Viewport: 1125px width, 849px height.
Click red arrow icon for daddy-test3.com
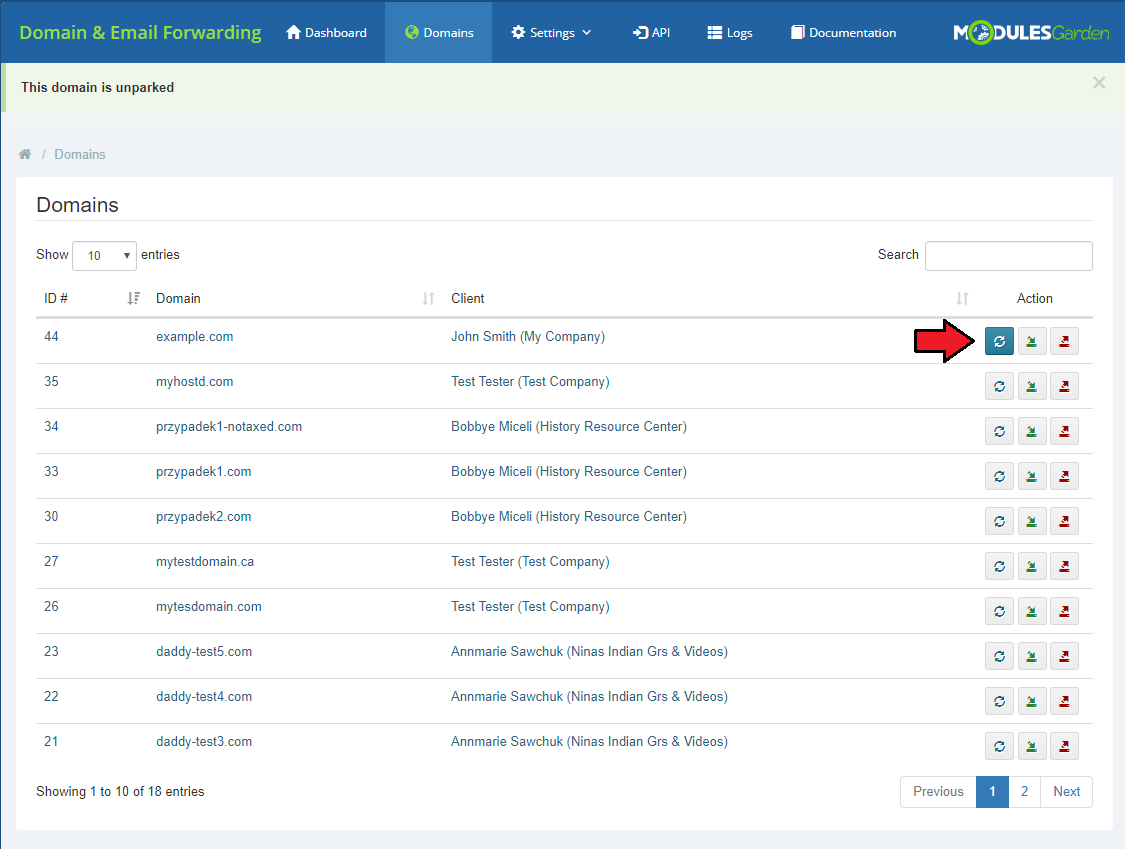[1064, 746]
